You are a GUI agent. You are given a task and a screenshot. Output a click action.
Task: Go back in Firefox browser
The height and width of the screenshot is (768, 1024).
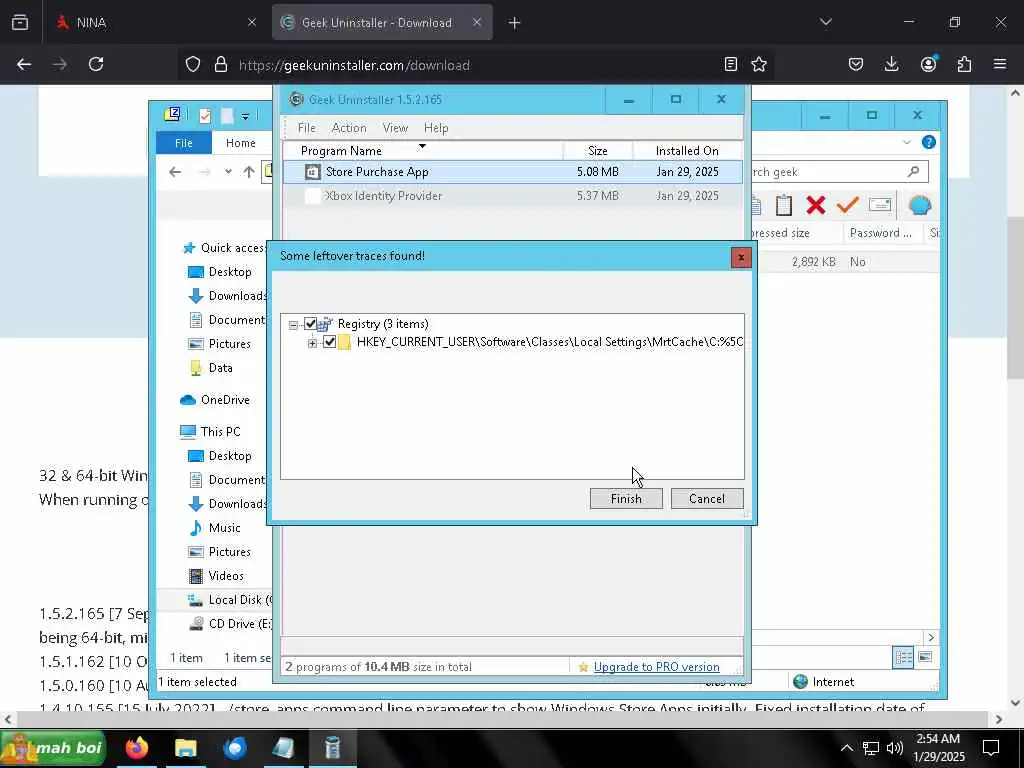coord(24,64)
